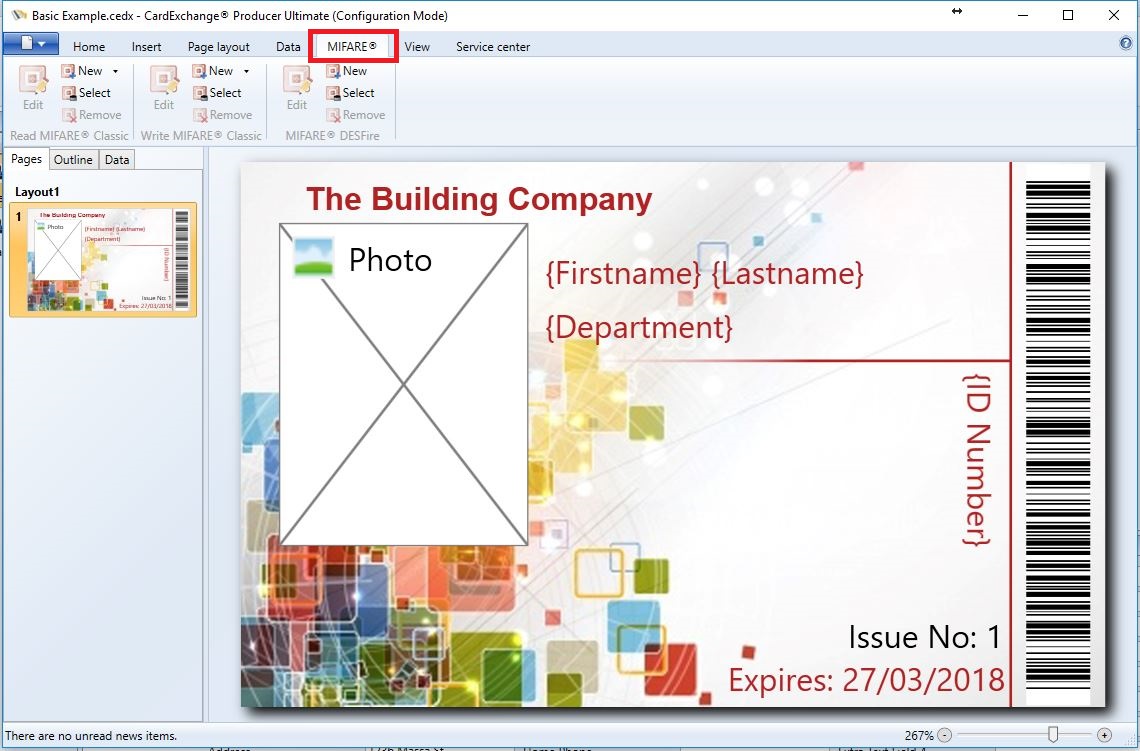Image resolution: width=1140 pixels, height=751 pixels.
Task: Show the Pages tab in the side panel
Action: pyautogui.click(x=26, y=159)
